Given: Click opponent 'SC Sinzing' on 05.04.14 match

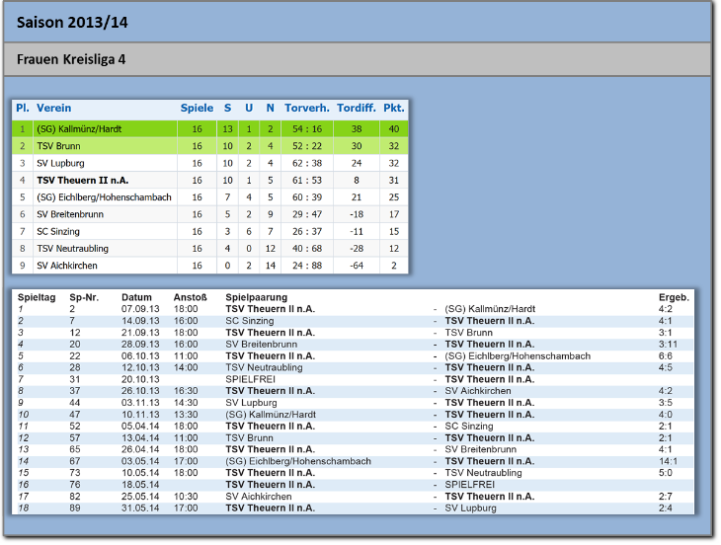Looking at the screenshot, I should pyautogui.click(x=469, y=426).
